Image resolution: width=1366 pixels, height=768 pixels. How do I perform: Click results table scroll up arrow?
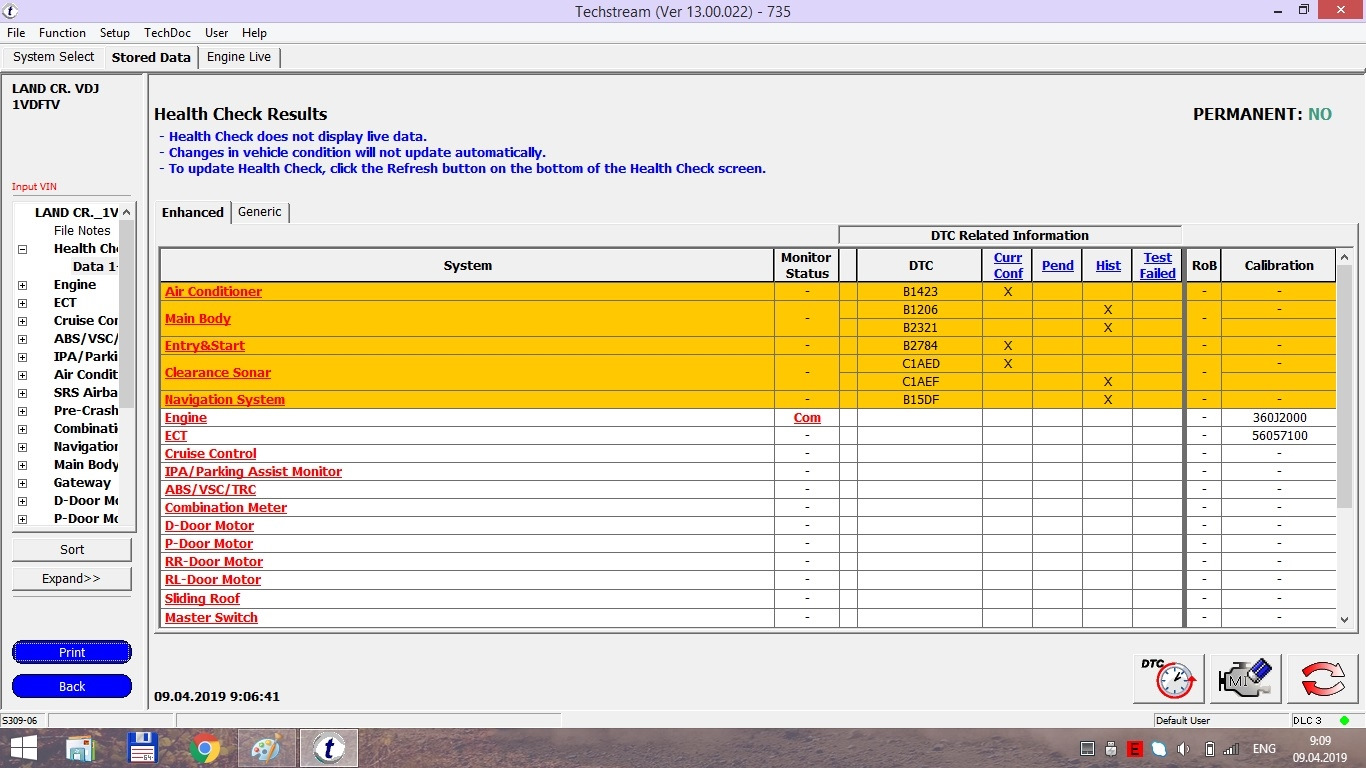(1345, 257)
